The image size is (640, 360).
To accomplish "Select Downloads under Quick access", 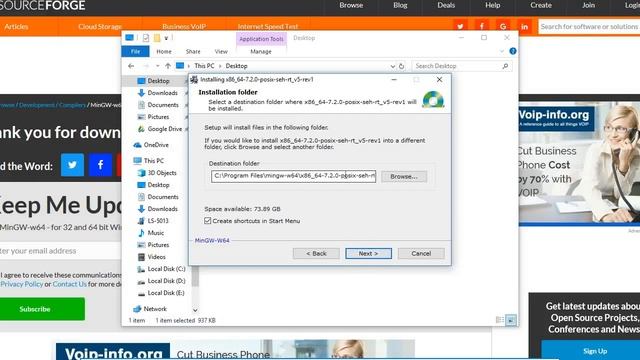I will point(162,93).
